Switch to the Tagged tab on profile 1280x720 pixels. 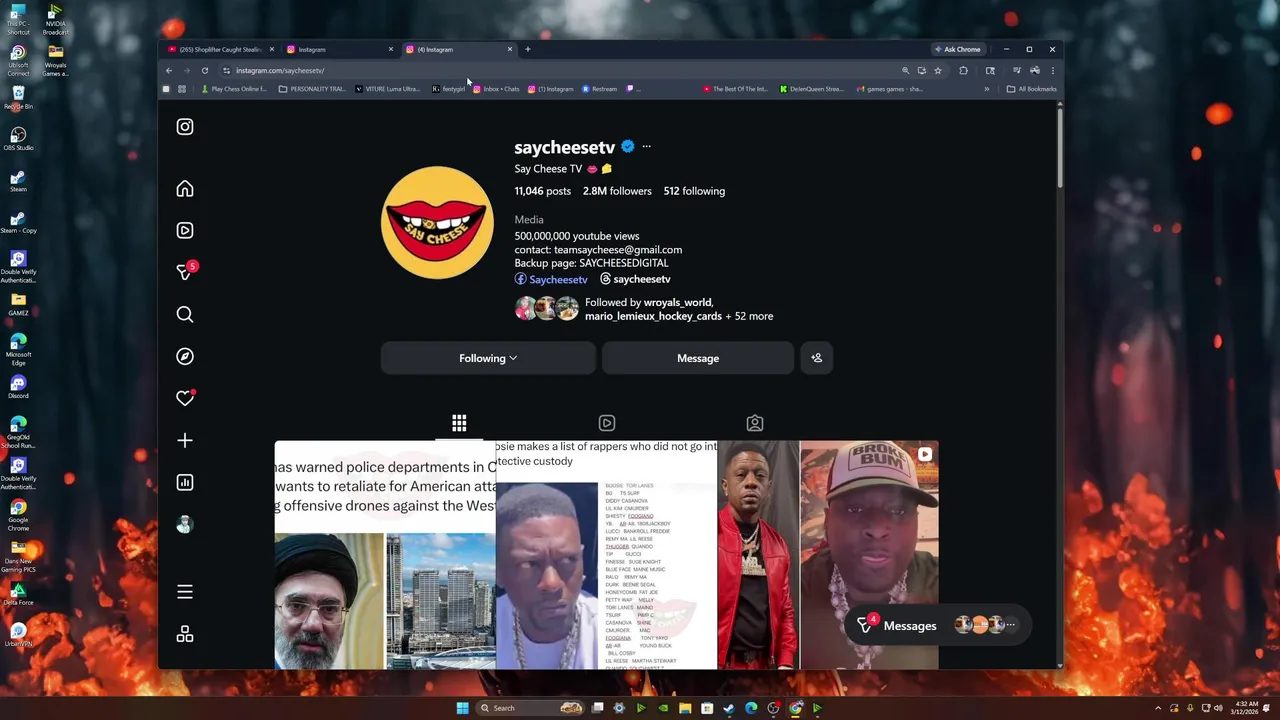755,423
